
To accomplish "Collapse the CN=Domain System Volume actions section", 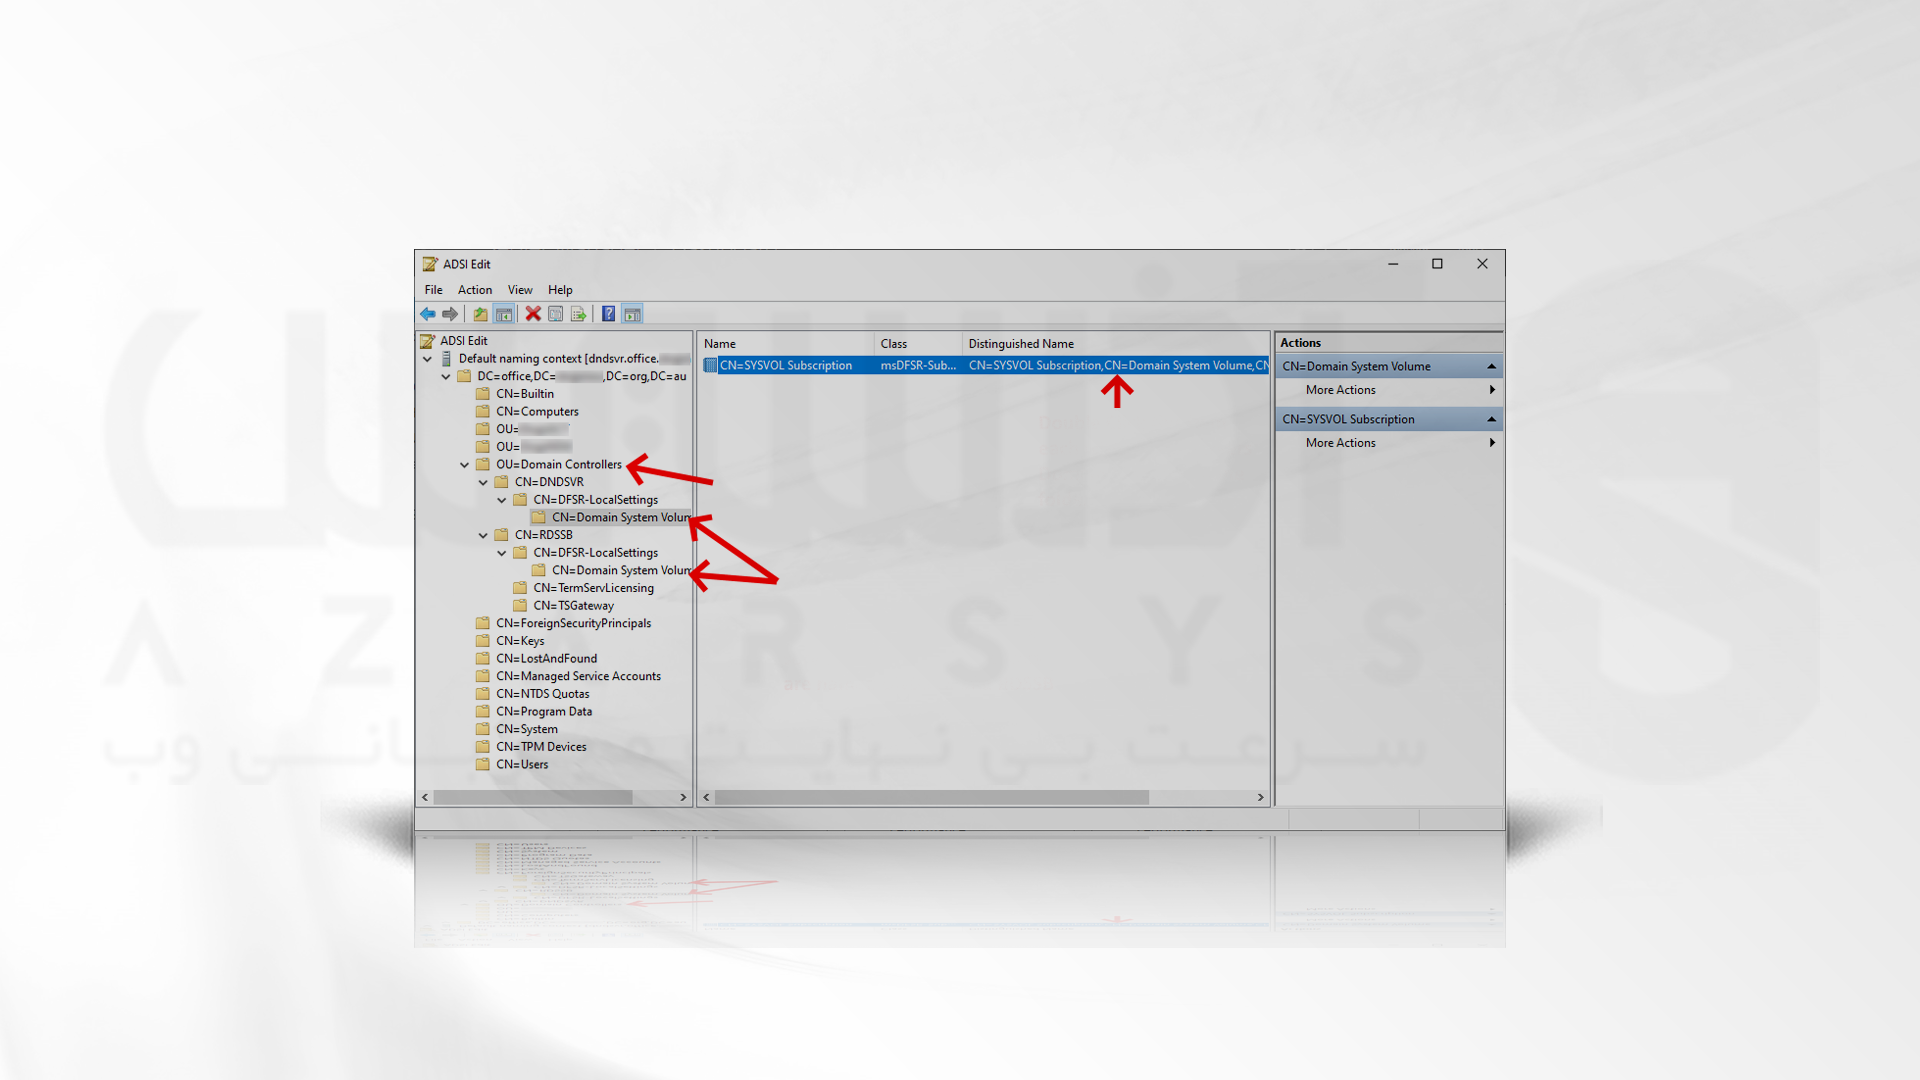I will click(1491, 366).
